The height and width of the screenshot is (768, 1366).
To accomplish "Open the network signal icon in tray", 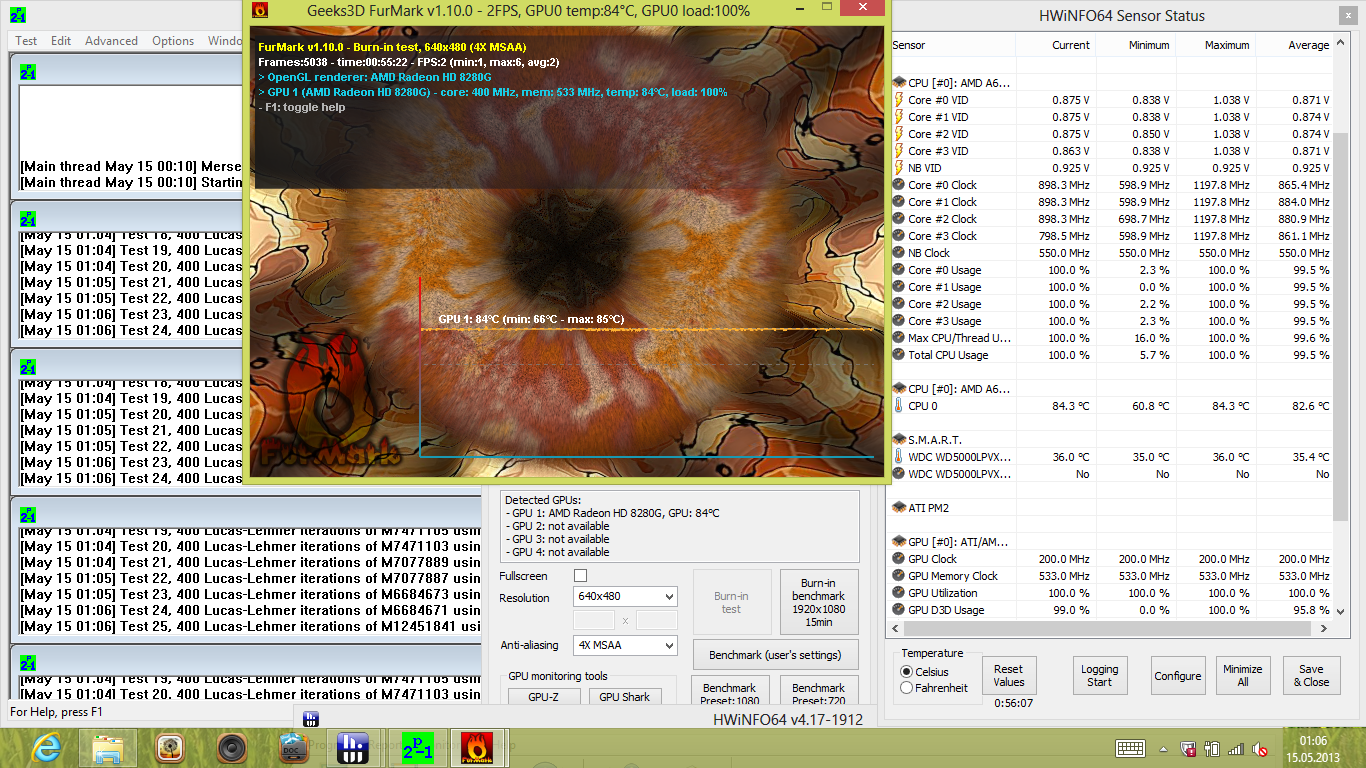I will [x=1236, y=748].
